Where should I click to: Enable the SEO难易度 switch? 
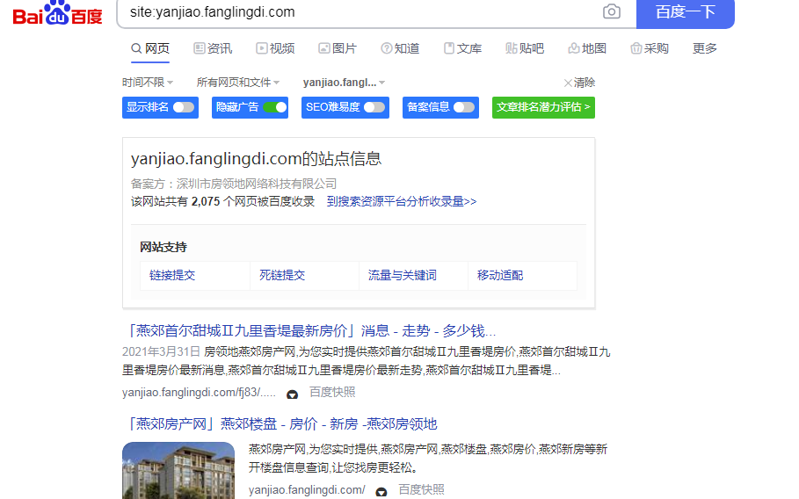(x=374, y=107)
